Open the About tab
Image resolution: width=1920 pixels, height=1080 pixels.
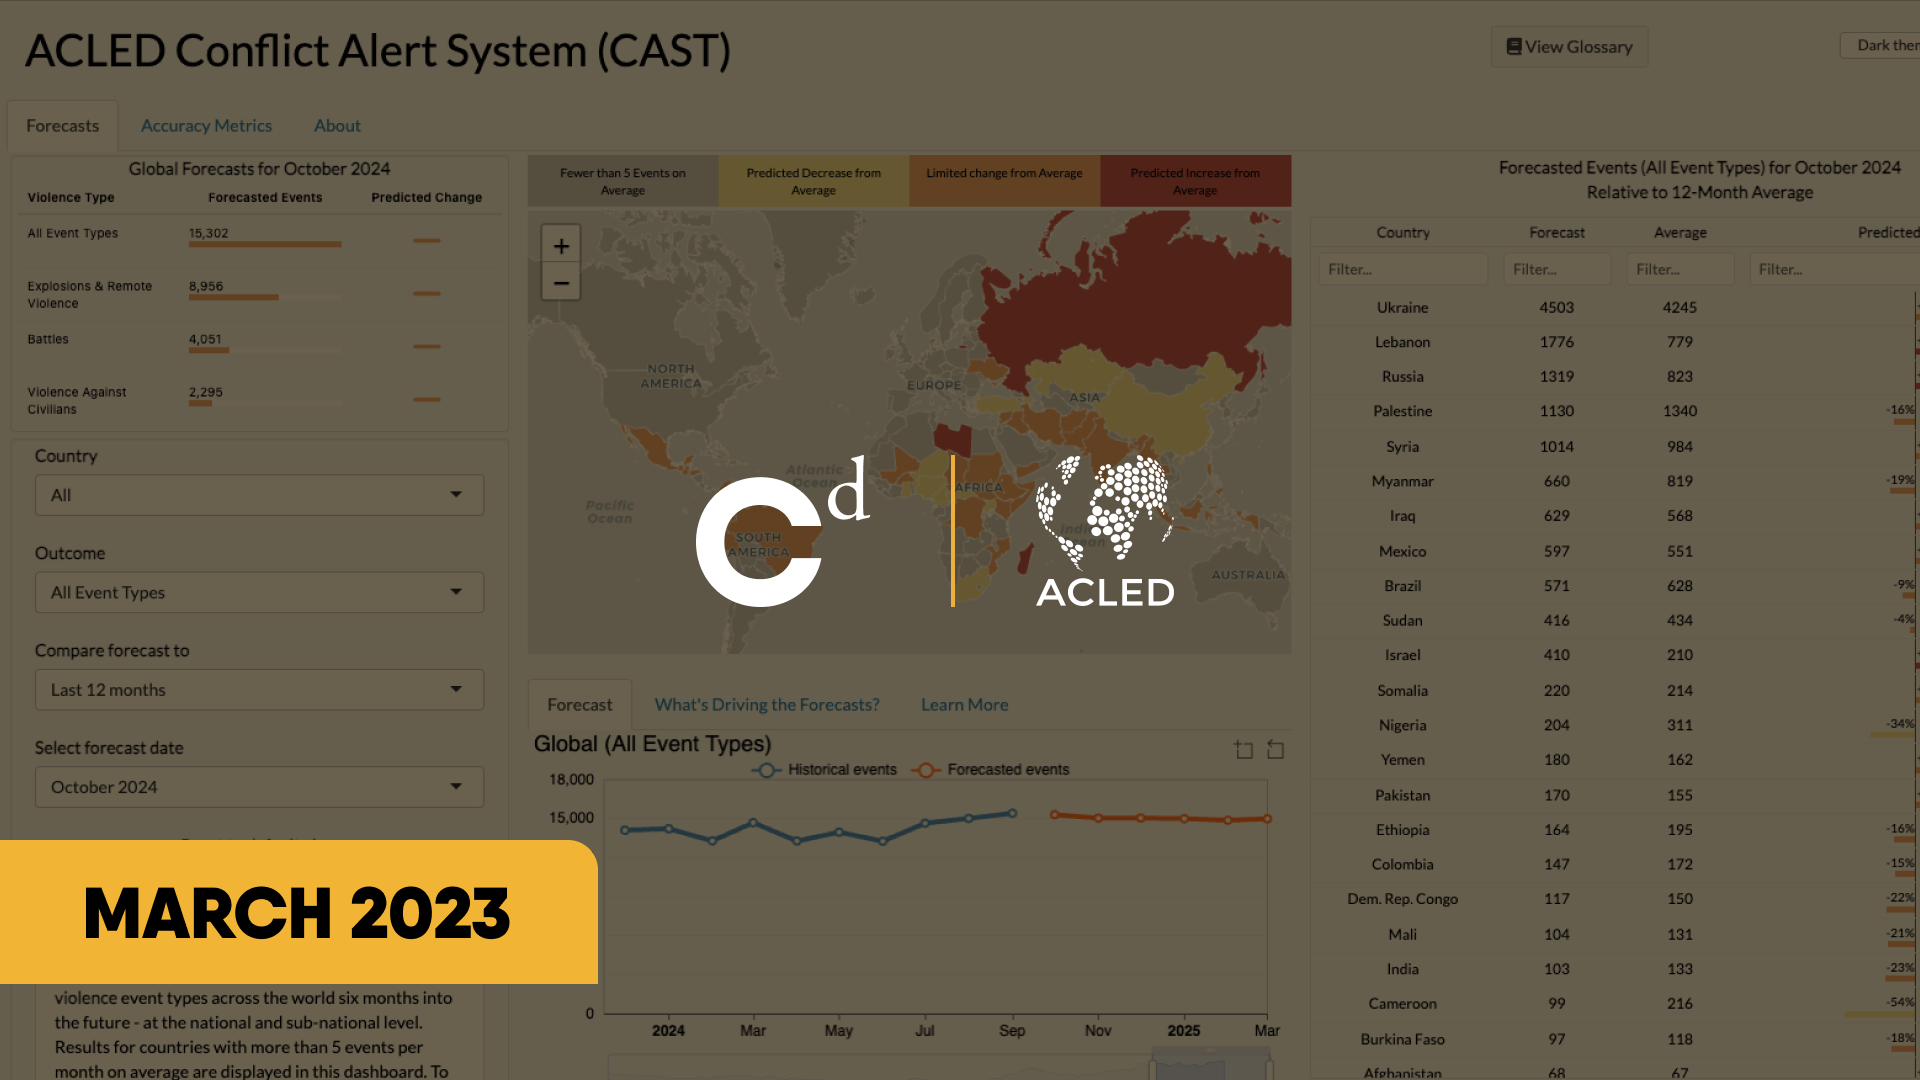(x=337, y=126)
